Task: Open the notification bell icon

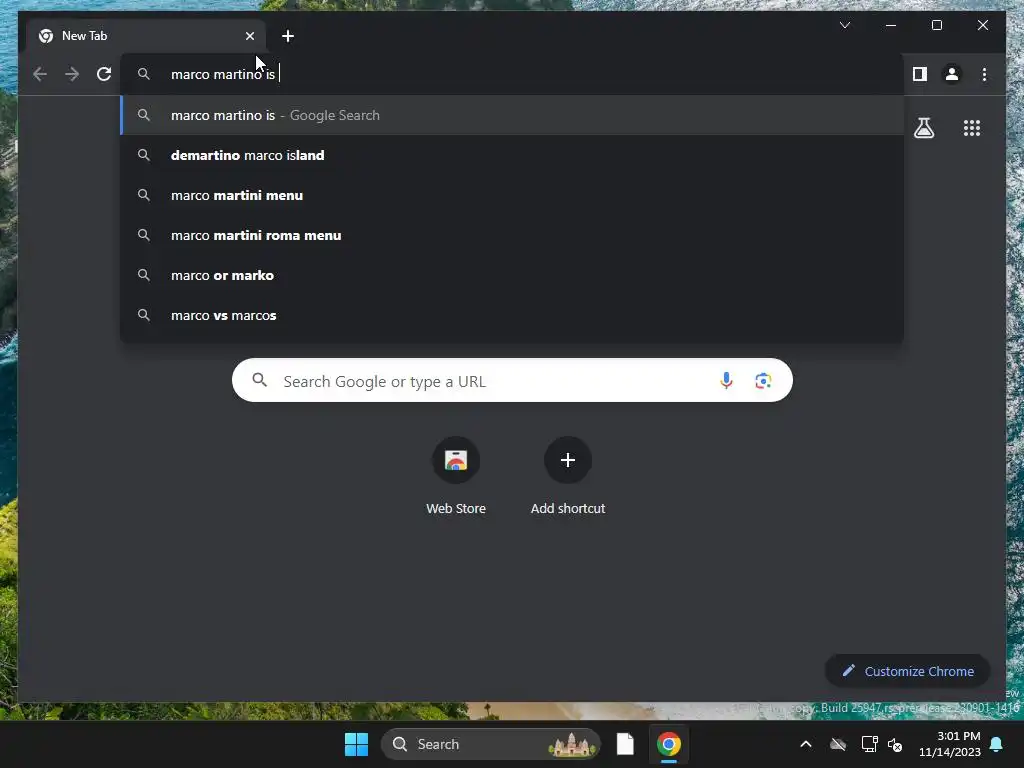Action: pyautogui.click(x=997, y=744)
